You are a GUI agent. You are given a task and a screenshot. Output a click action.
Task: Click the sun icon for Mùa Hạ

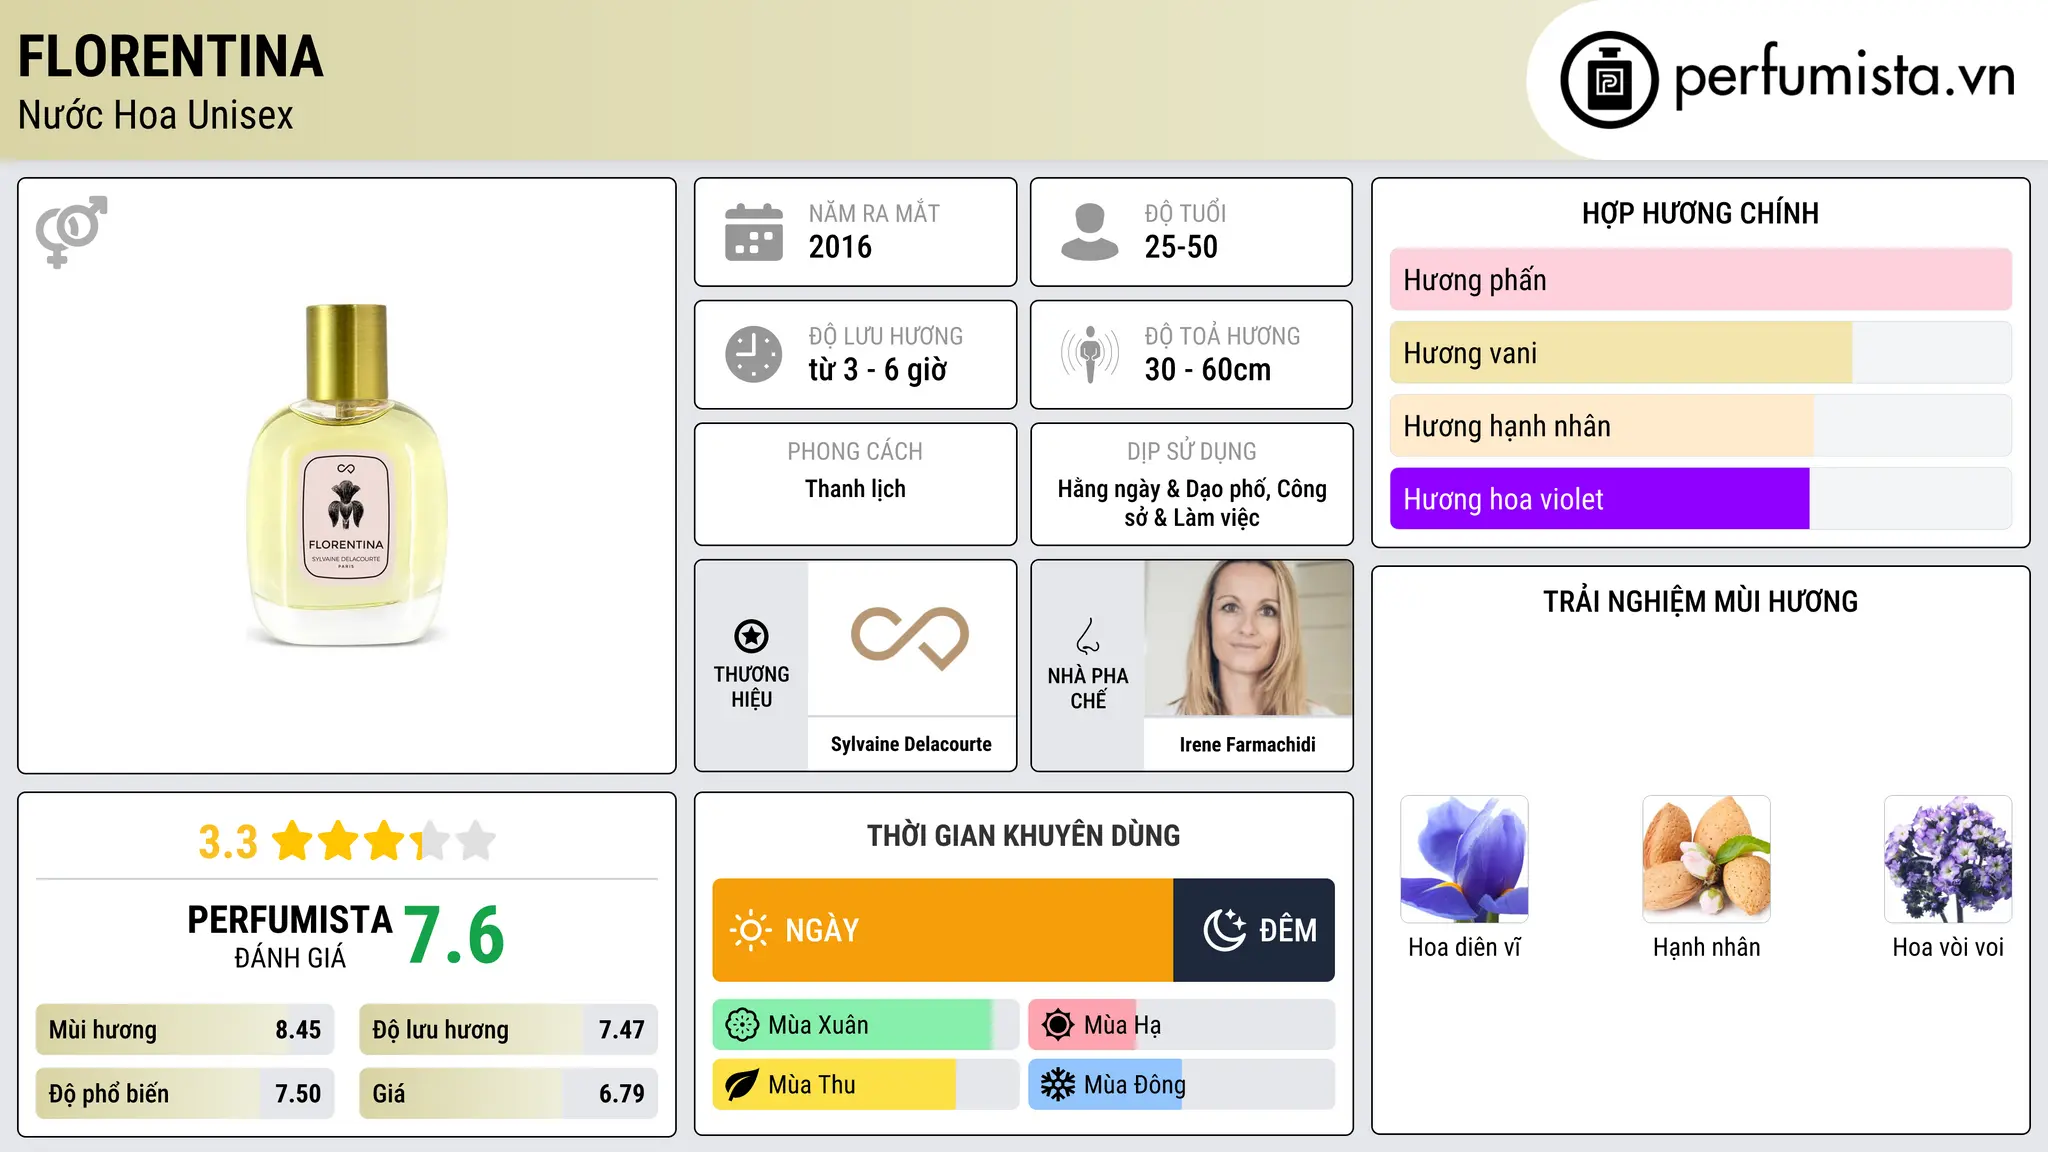(x=1058, y=1025)
